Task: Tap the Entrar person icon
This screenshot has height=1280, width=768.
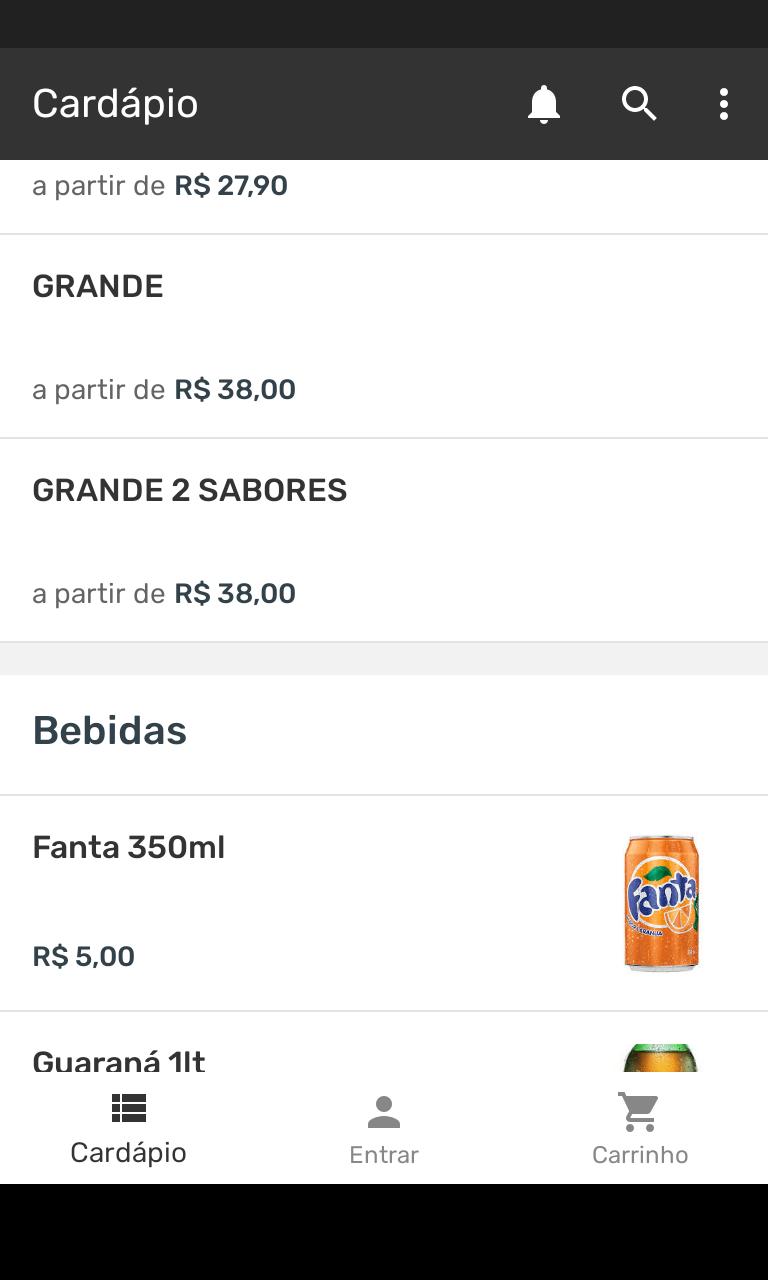Action: (384, 1112)
